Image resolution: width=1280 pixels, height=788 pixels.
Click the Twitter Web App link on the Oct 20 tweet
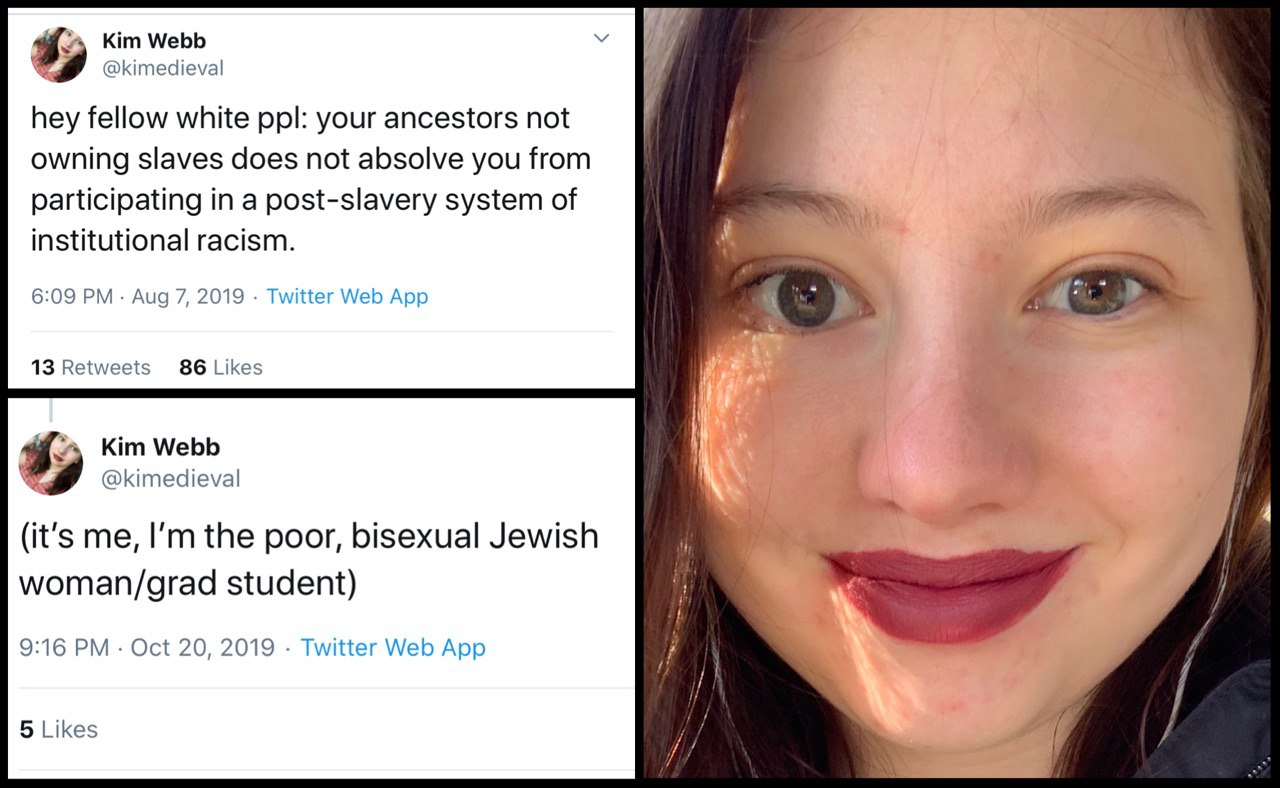pos(393,647)
